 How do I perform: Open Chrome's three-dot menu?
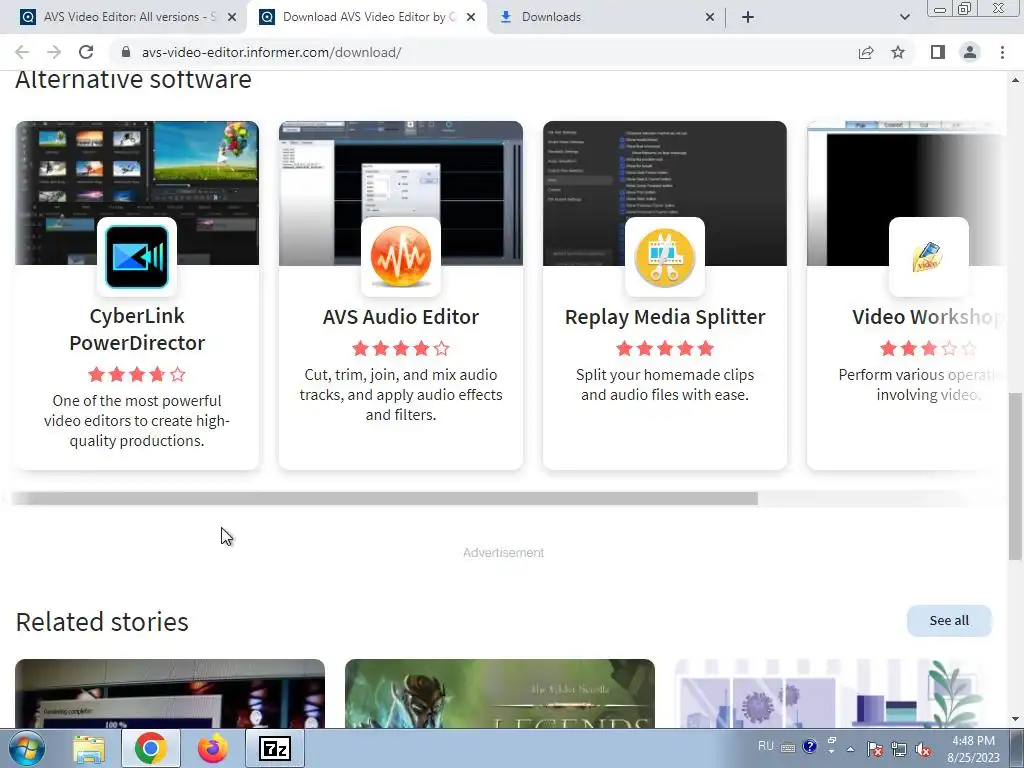pyautogui.click(x=1002, y=52)
